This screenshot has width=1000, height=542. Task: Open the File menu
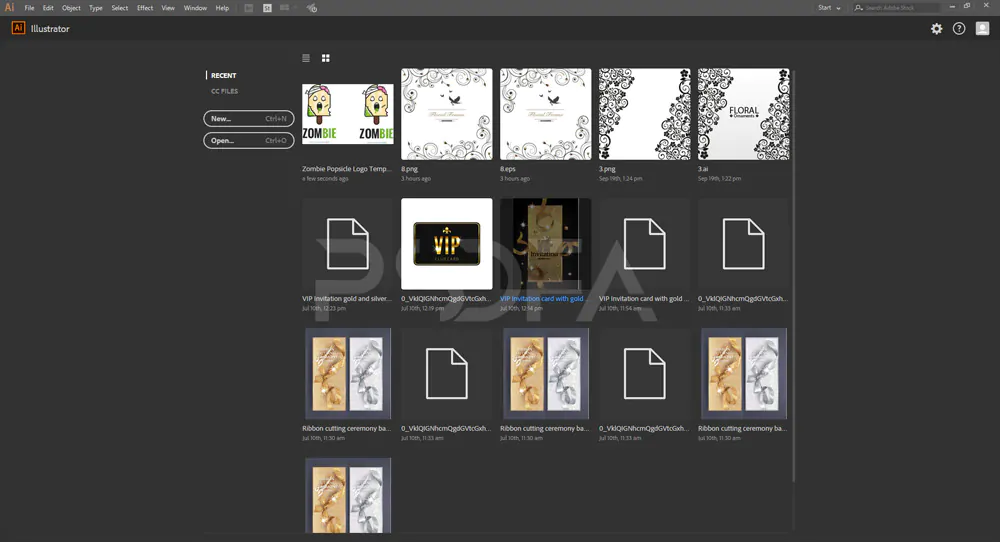click(29, 8)
